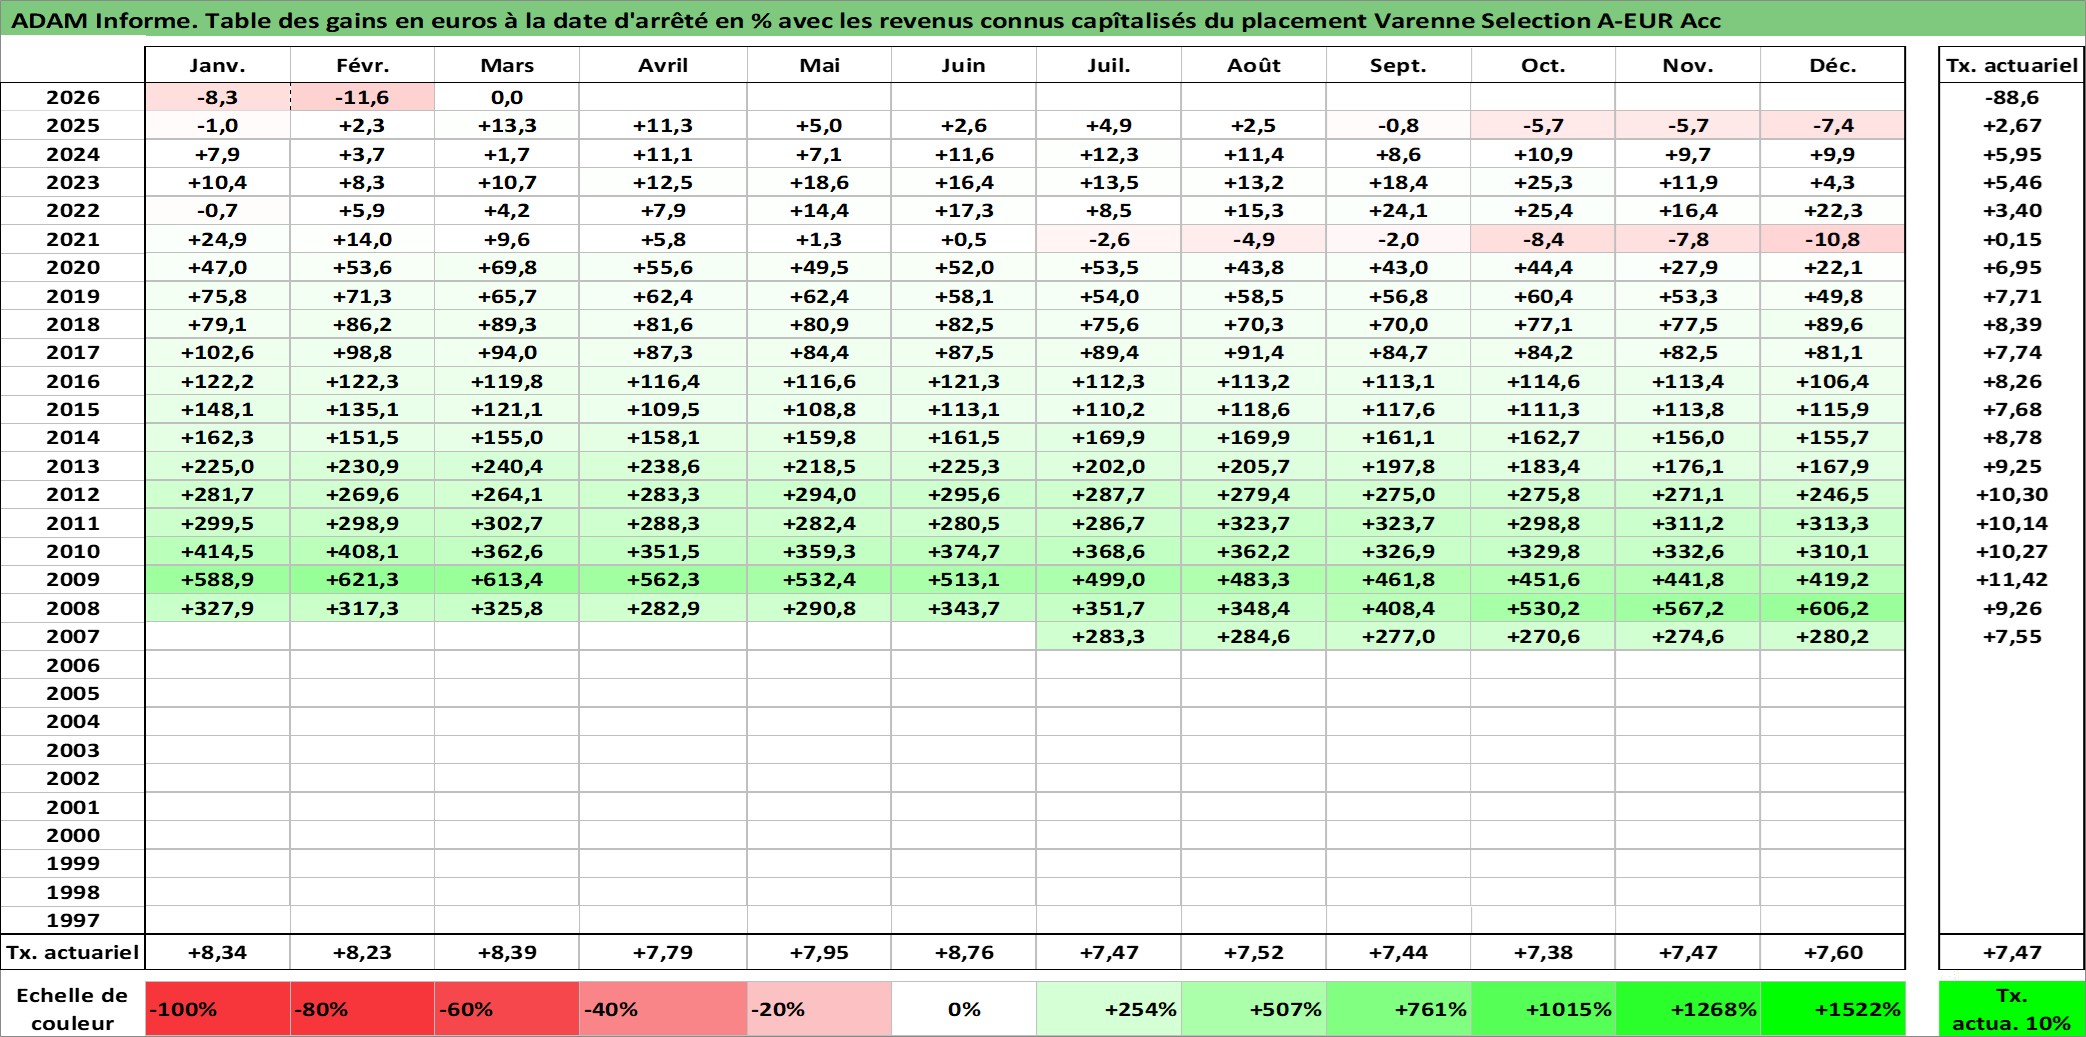Click the 2009 row label
The height and width of the screenshot is (1037, 2086).
tap(73, 579)
